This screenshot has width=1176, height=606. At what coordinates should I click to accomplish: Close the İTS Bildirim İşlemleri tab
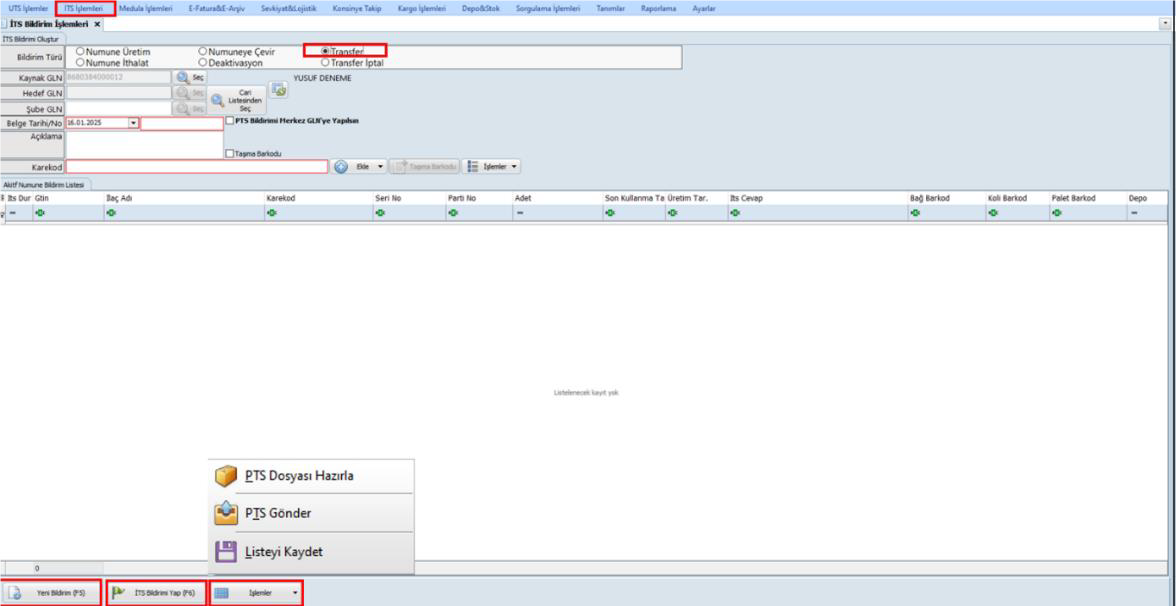(x=97, y=23)
